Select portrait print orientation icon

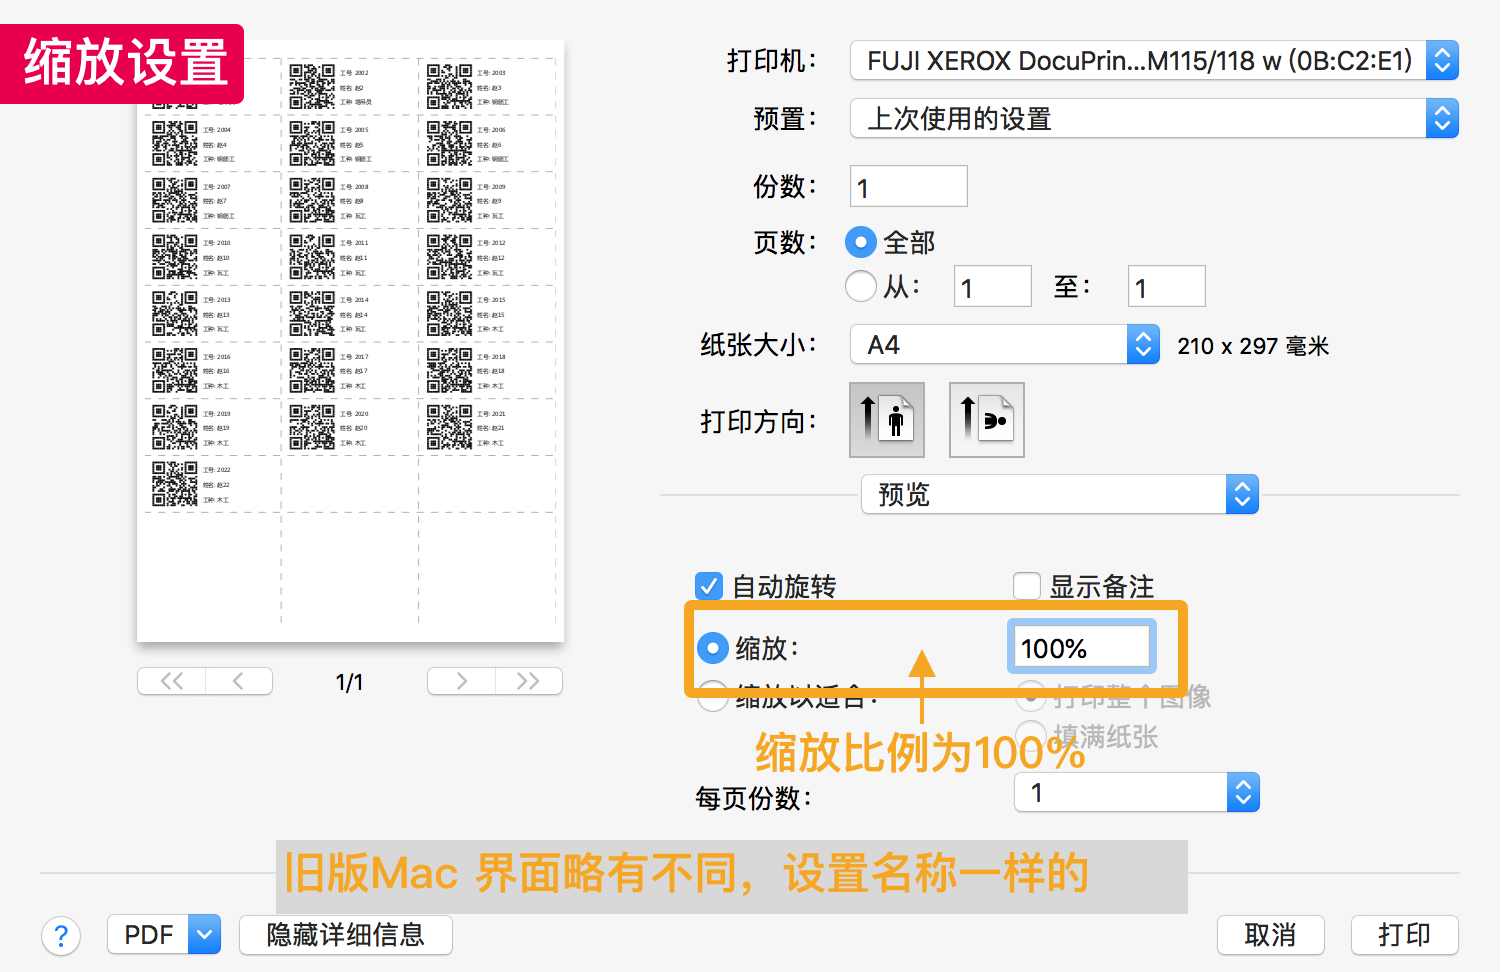coord(887,420)
